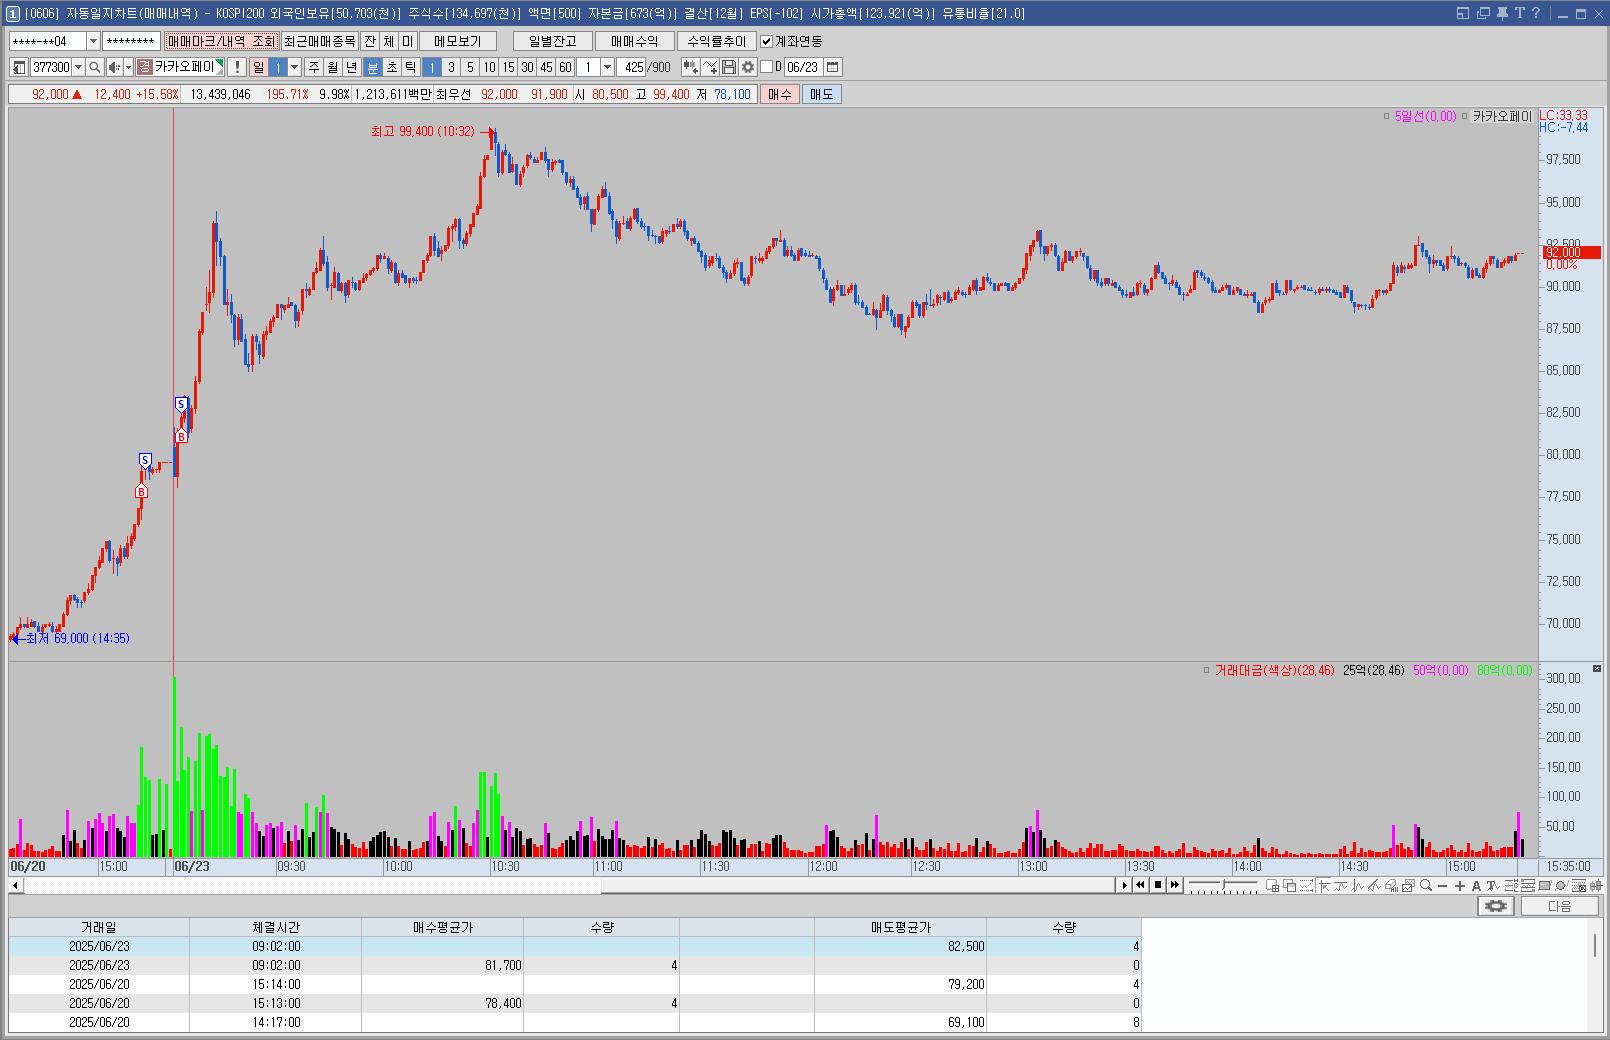Screen dimensions: 1610x1040
Task: Click the T font icon in title bar
Action: click(1519, 13)
